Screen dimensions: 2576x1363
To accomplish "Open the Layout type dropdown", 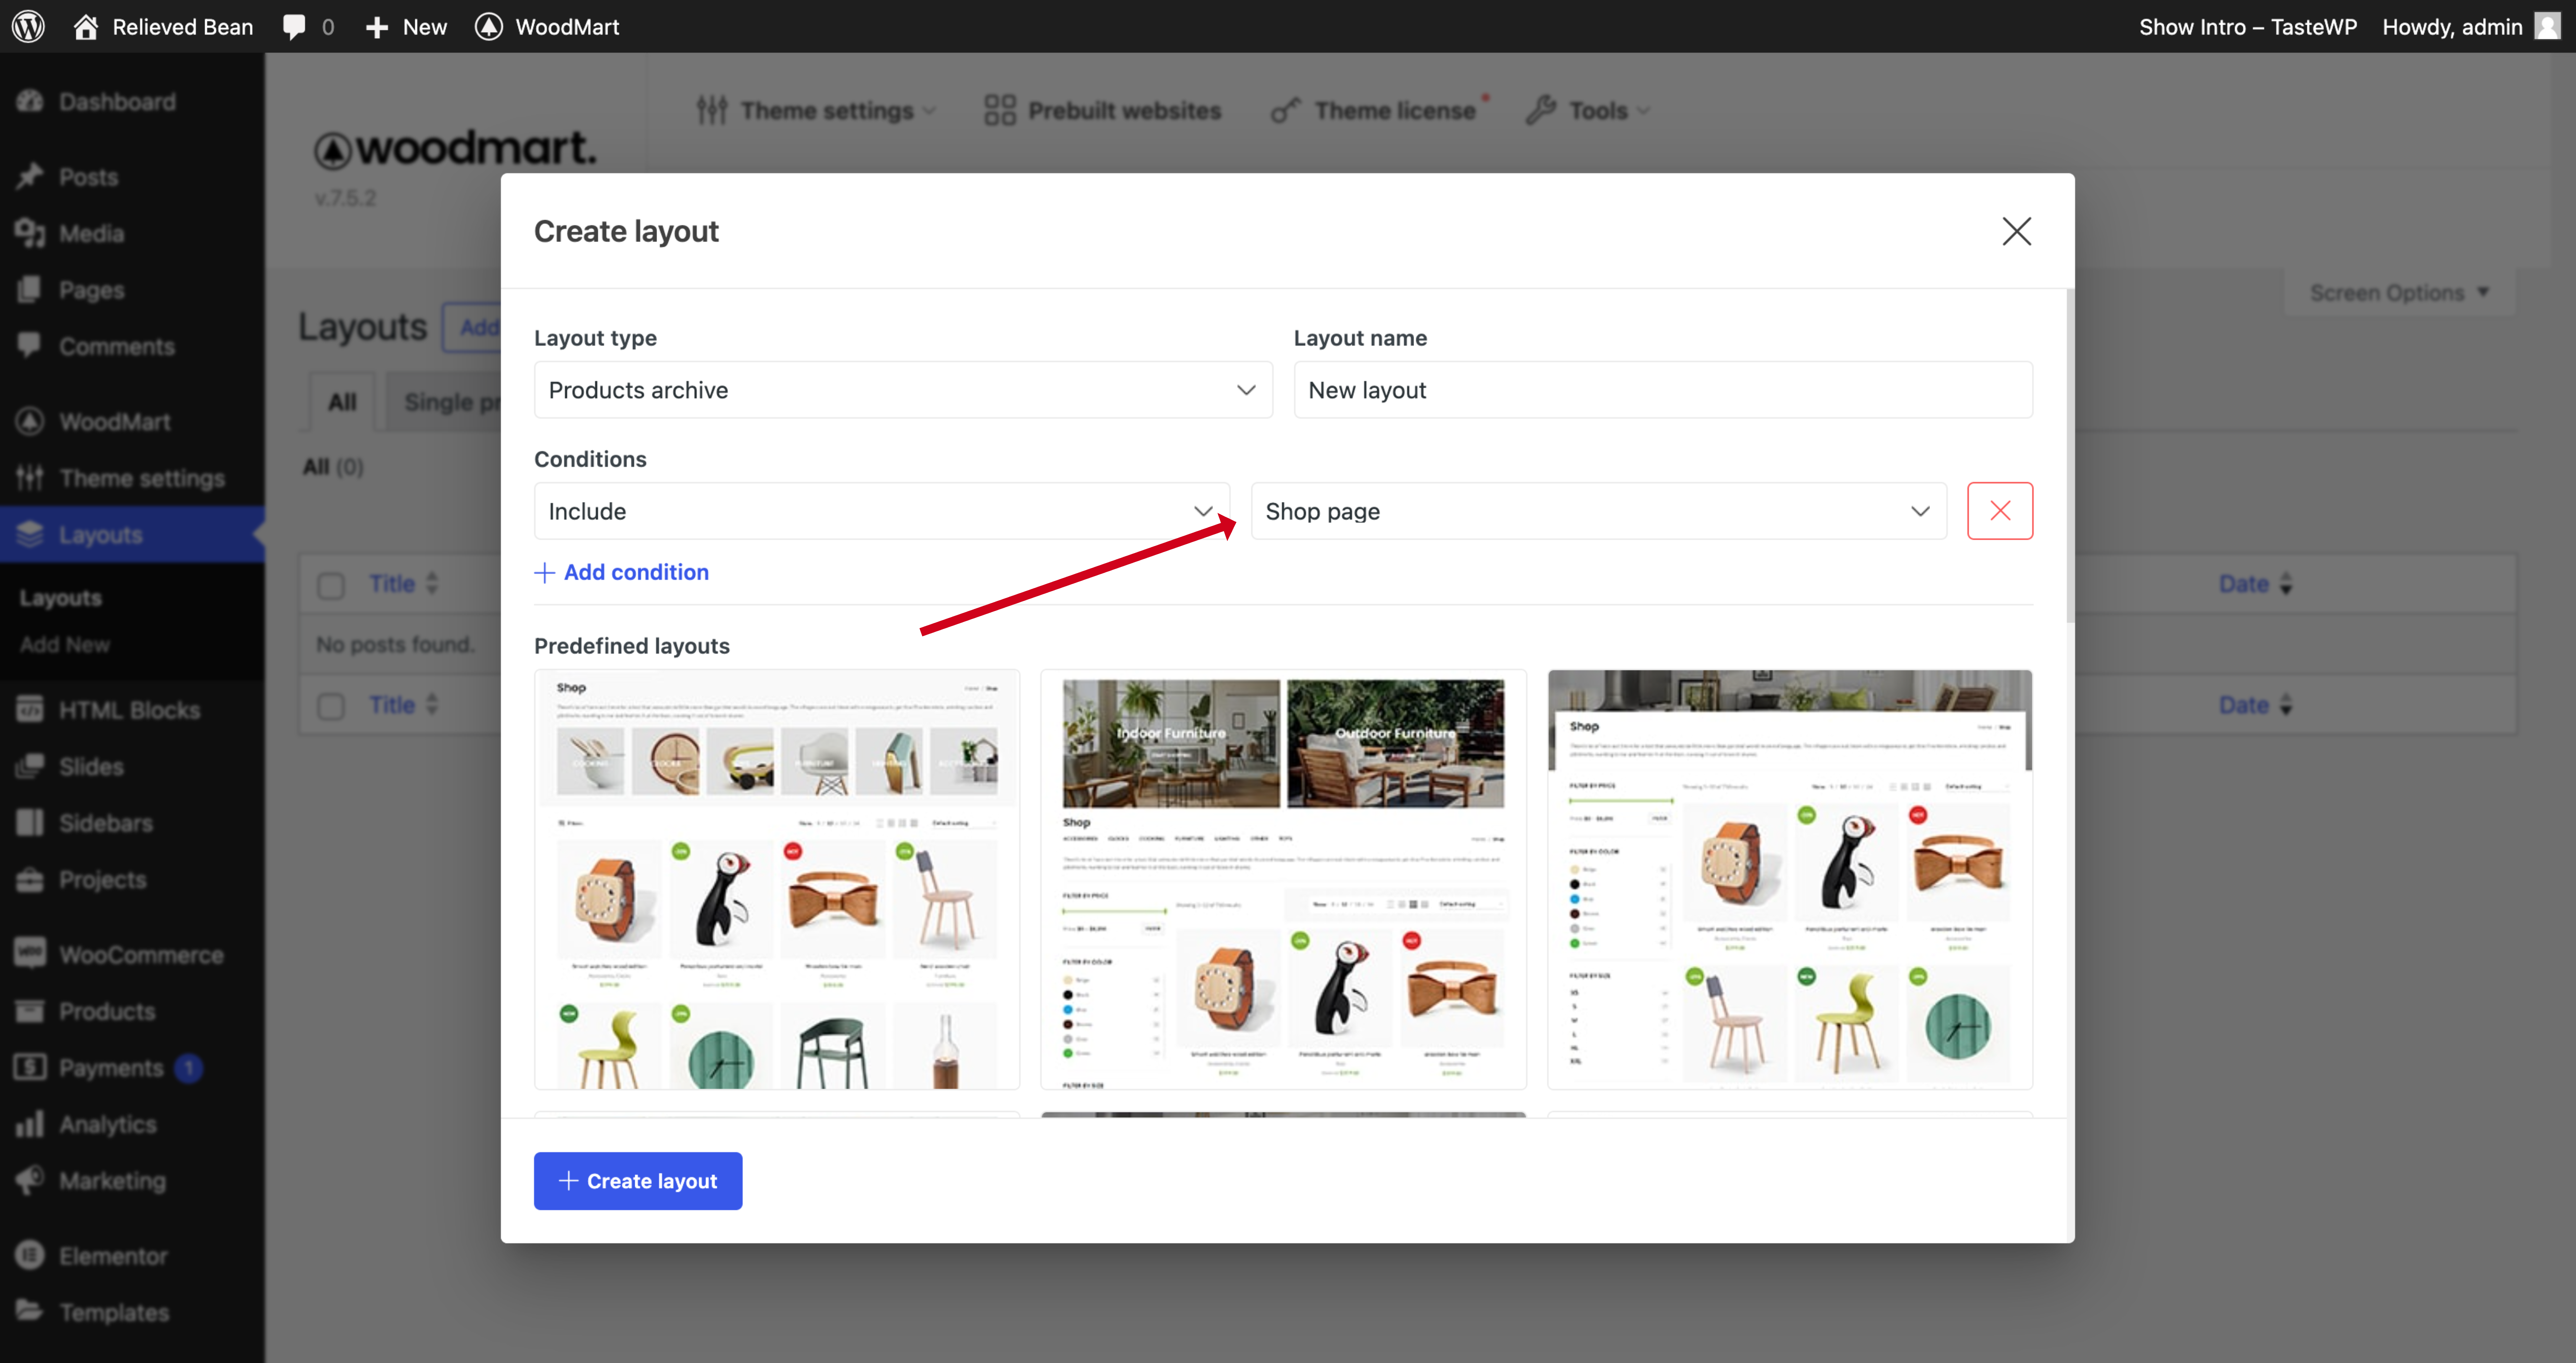I will pyautogui.click(x=903, y=390).
